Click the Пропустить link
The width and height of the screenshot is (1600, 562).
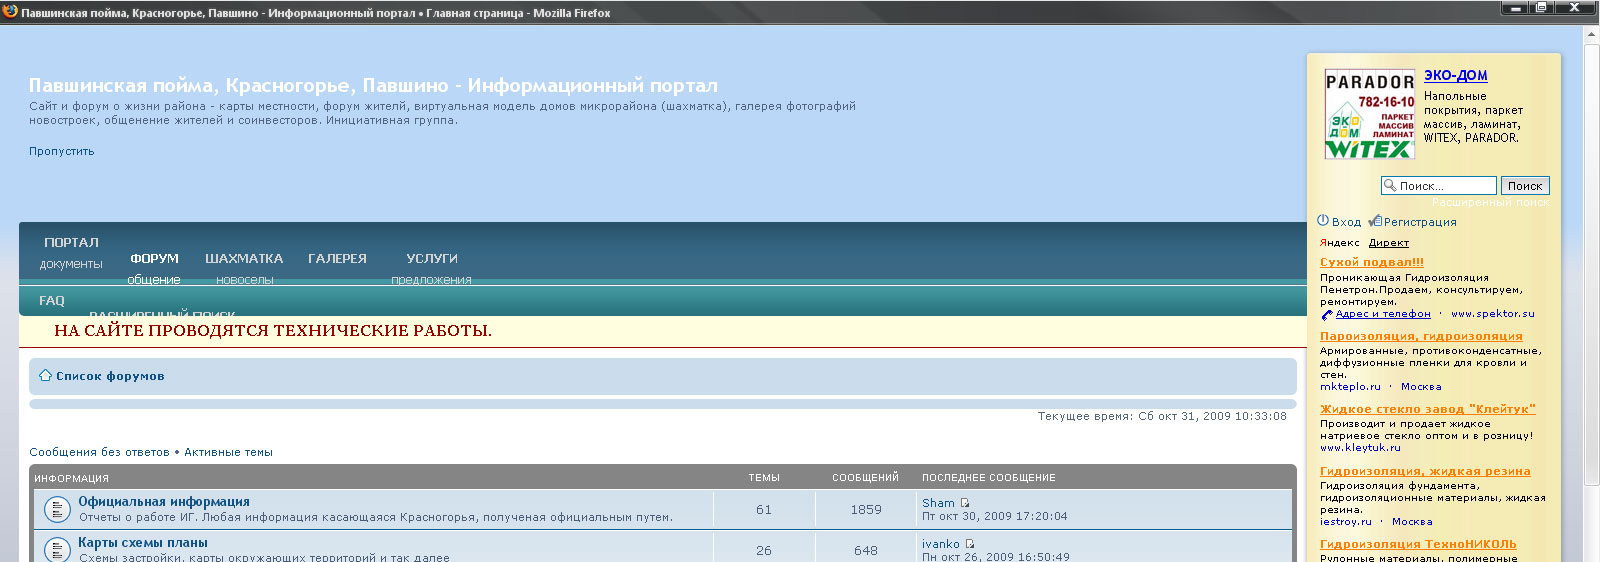coord(61,151)
